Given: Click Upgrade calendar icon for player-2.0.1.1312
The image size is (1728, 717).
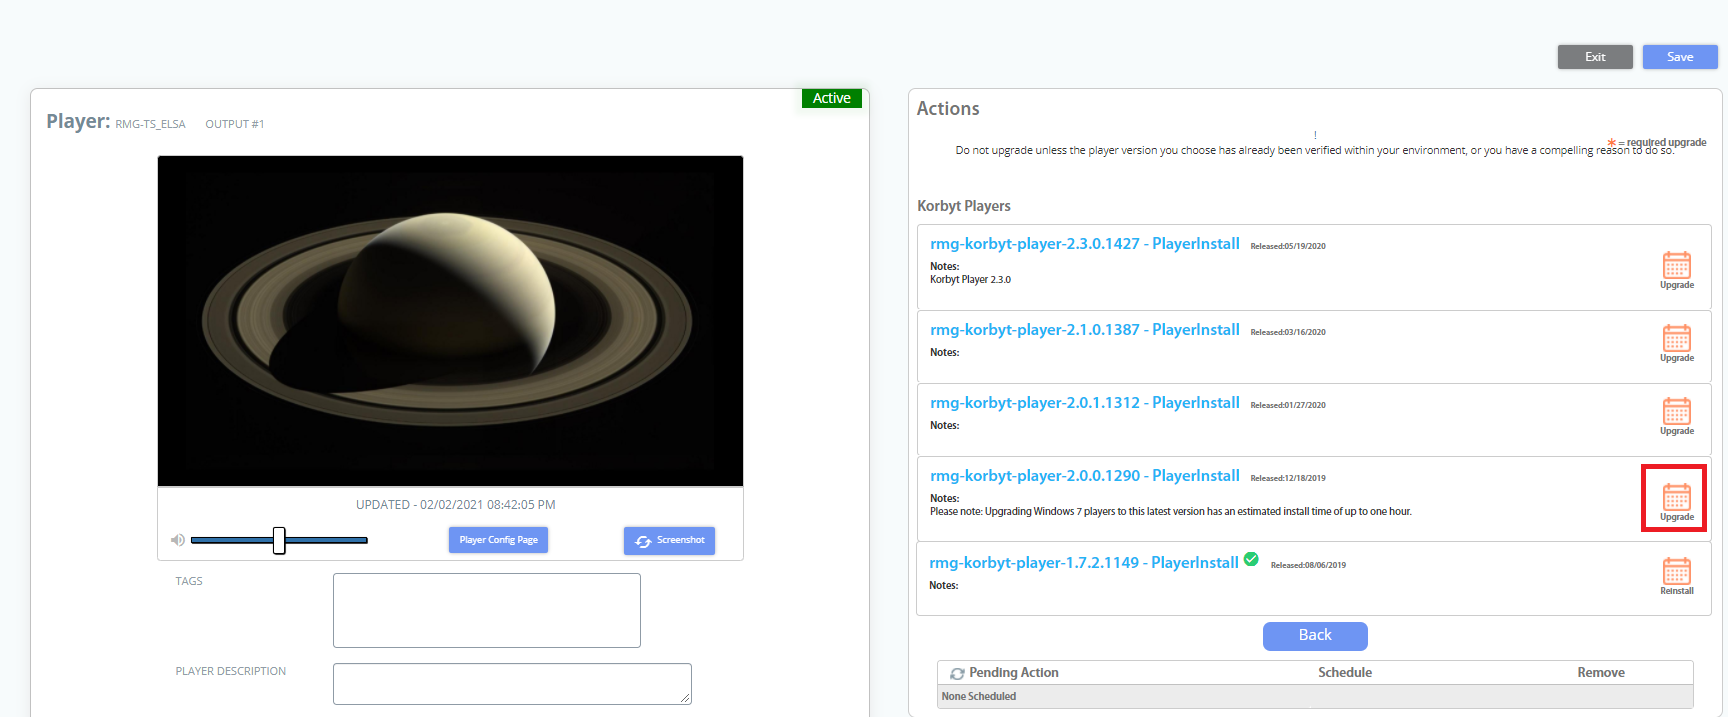Looking at the screenshot, I should pos(1677,411).
